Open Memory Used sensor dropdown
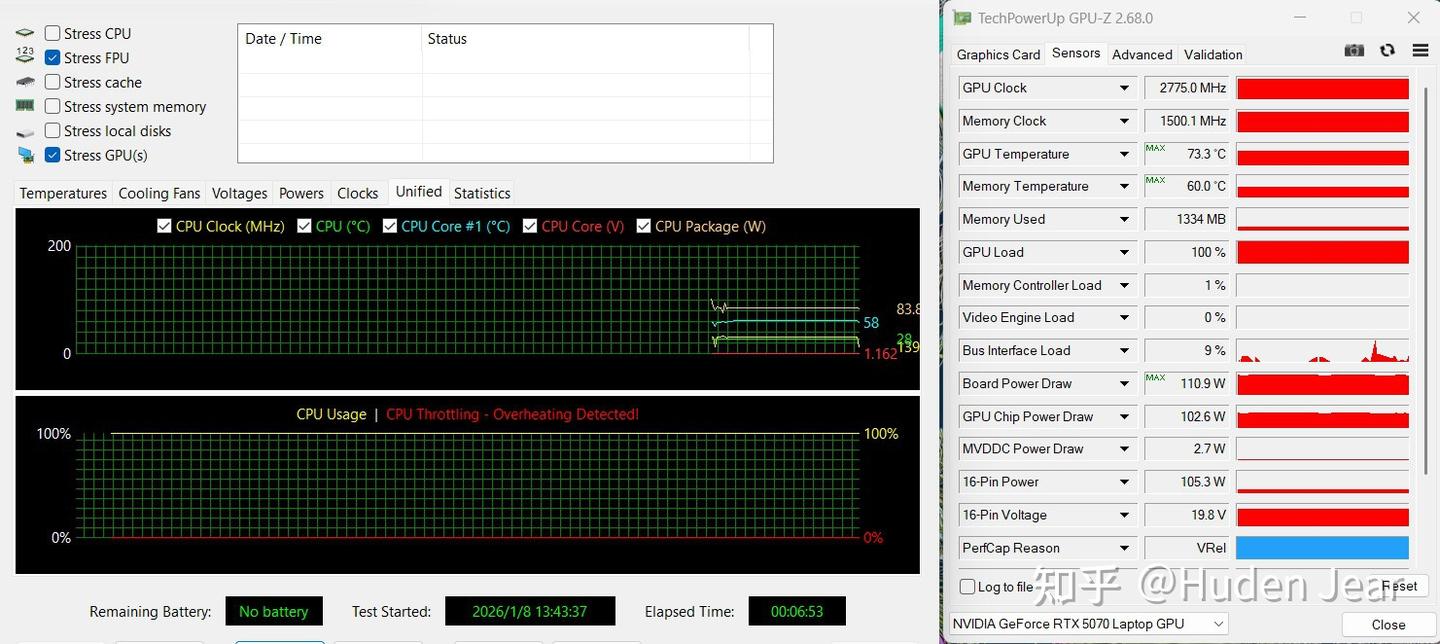Image resolution: width=1440 pixels, height=644 pixels. (x=1125, y=219)
